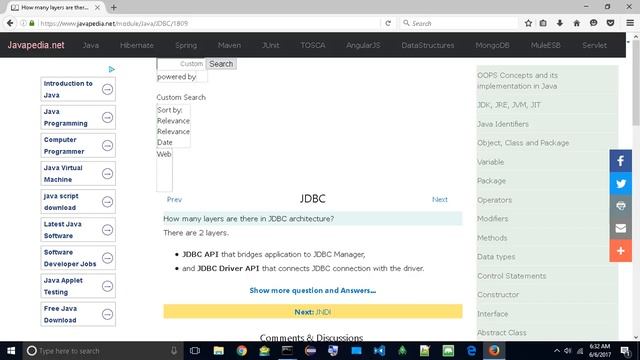
Task: Select 'Date' in the Sort by list
Action: pos(165,142)
